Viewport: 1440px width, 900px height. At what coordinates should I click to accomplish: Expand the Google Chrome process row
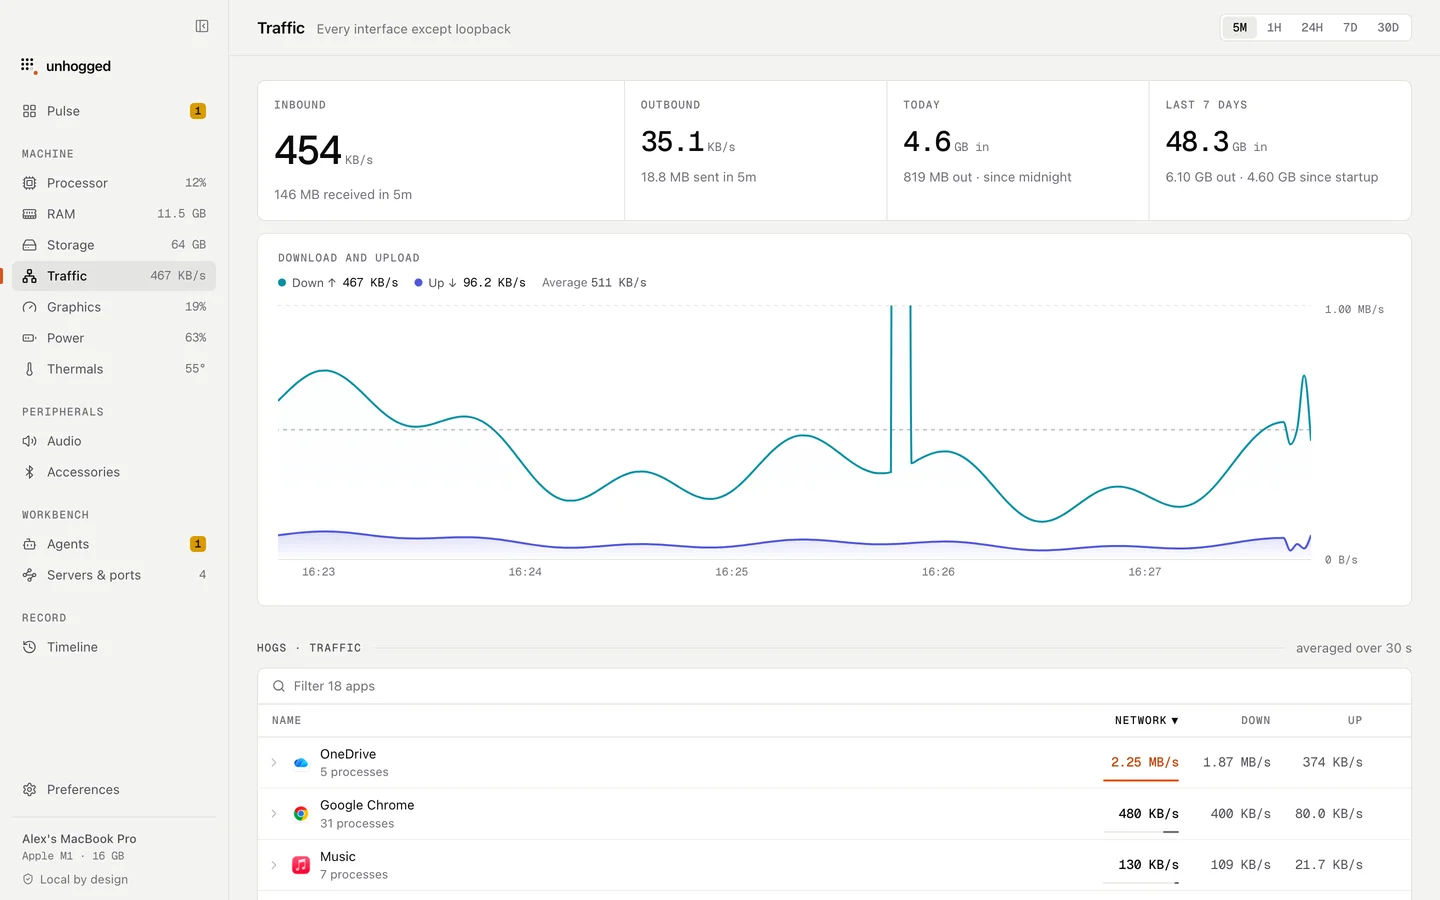point(274,814)
